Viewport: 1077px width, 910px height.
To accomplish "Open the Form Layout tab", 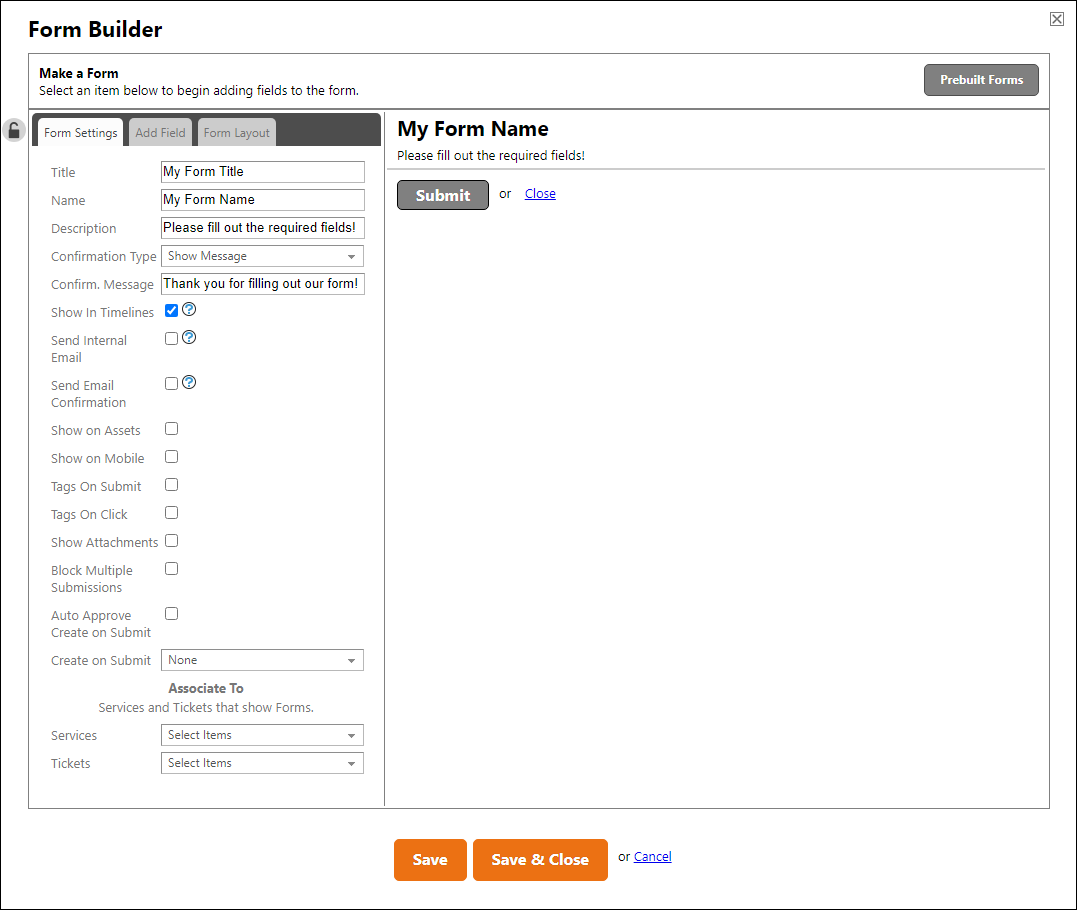I will pyautogui.click(x=236, y=131).
